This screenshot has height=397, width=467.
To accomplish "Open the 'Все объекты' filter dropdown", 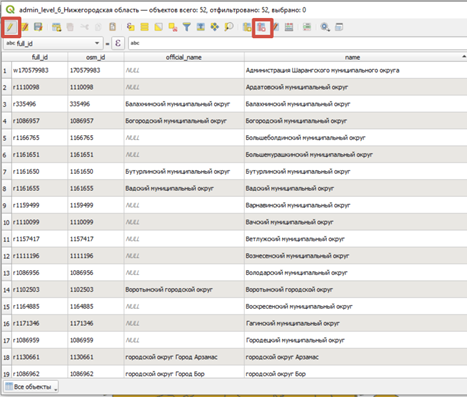I will (31, 387).
